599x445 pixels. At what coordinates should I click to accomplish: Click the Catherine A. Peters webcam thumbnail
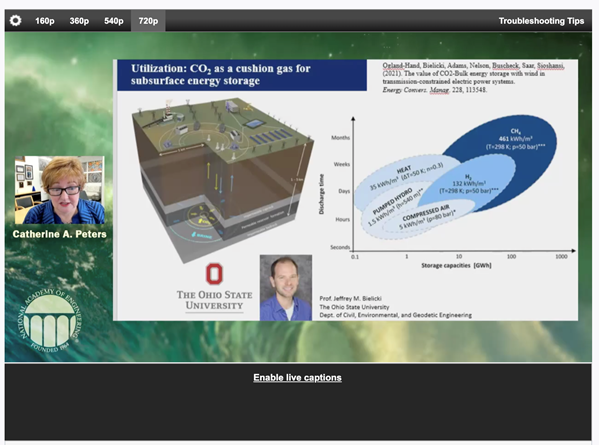pyautogui.click(x=60, y=190)
